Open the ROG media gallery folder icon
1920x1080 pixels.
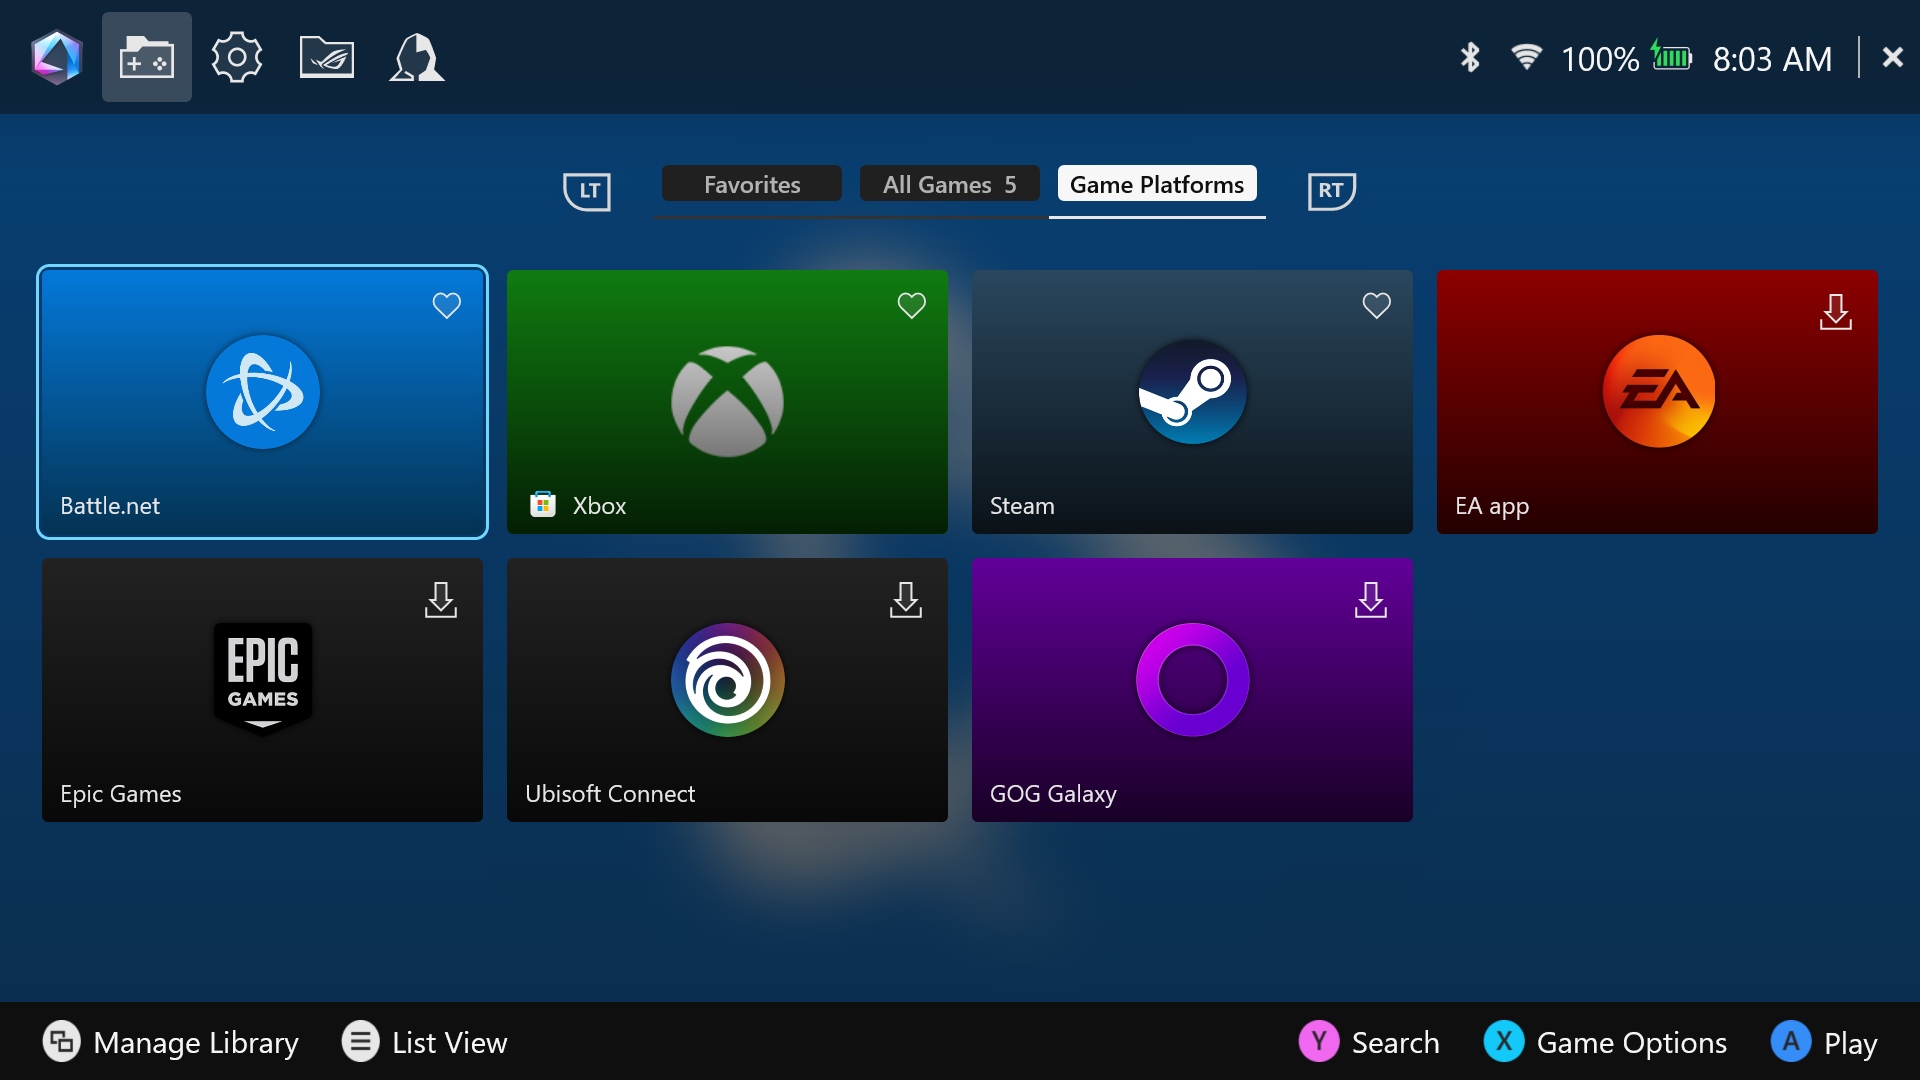coord(327,57)
